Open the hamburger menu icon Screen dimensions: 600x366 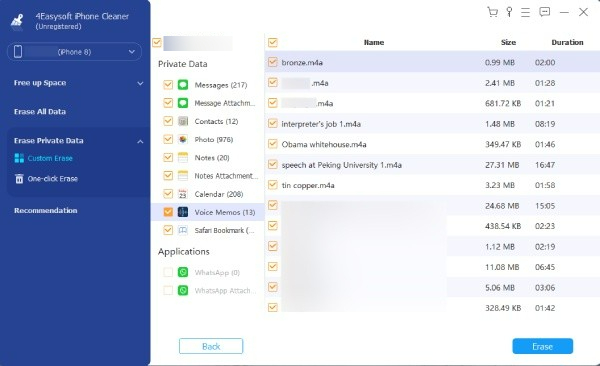[x=525, y=12]
